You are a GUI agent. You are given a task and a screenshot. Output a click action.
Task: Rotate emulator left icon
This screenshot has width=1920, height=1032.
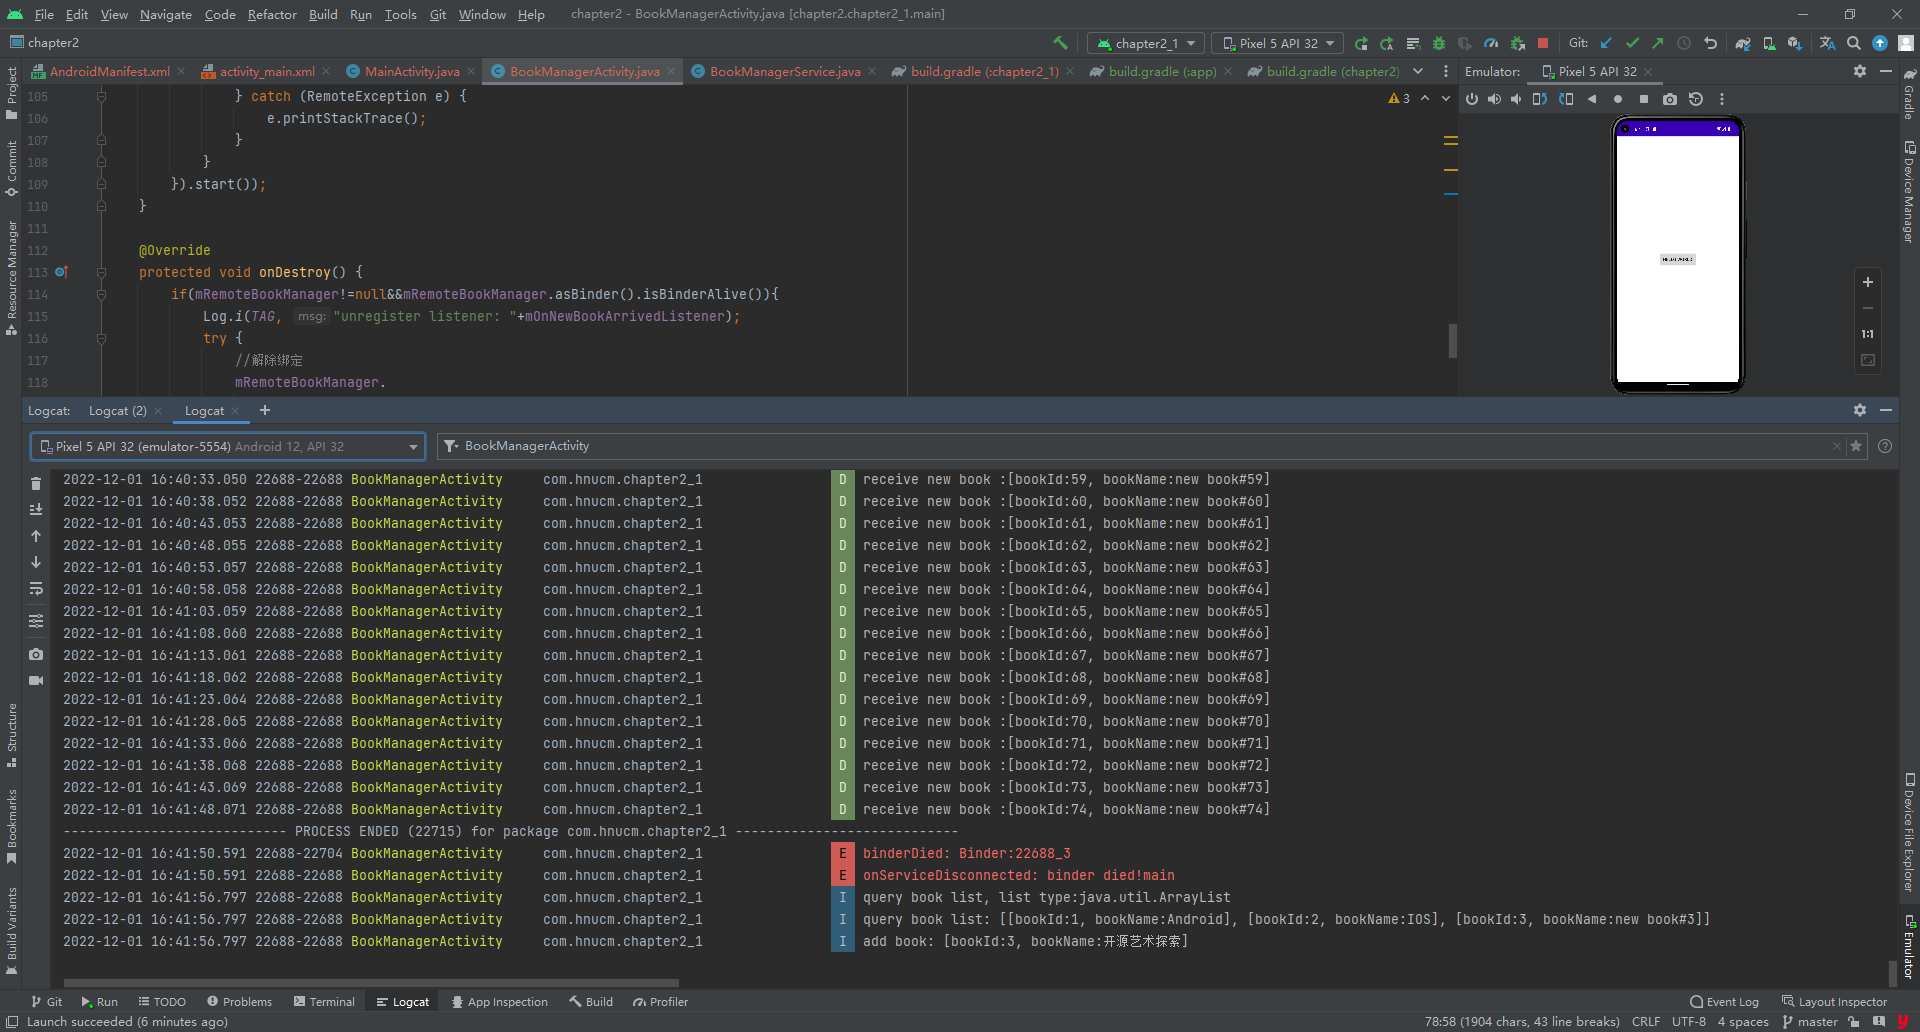click(1540, 99)
